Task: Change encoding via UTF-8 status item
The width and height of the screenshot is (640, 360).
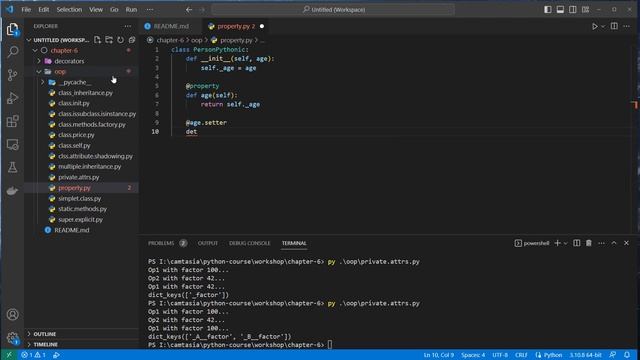Action: (x=500, y=355)
